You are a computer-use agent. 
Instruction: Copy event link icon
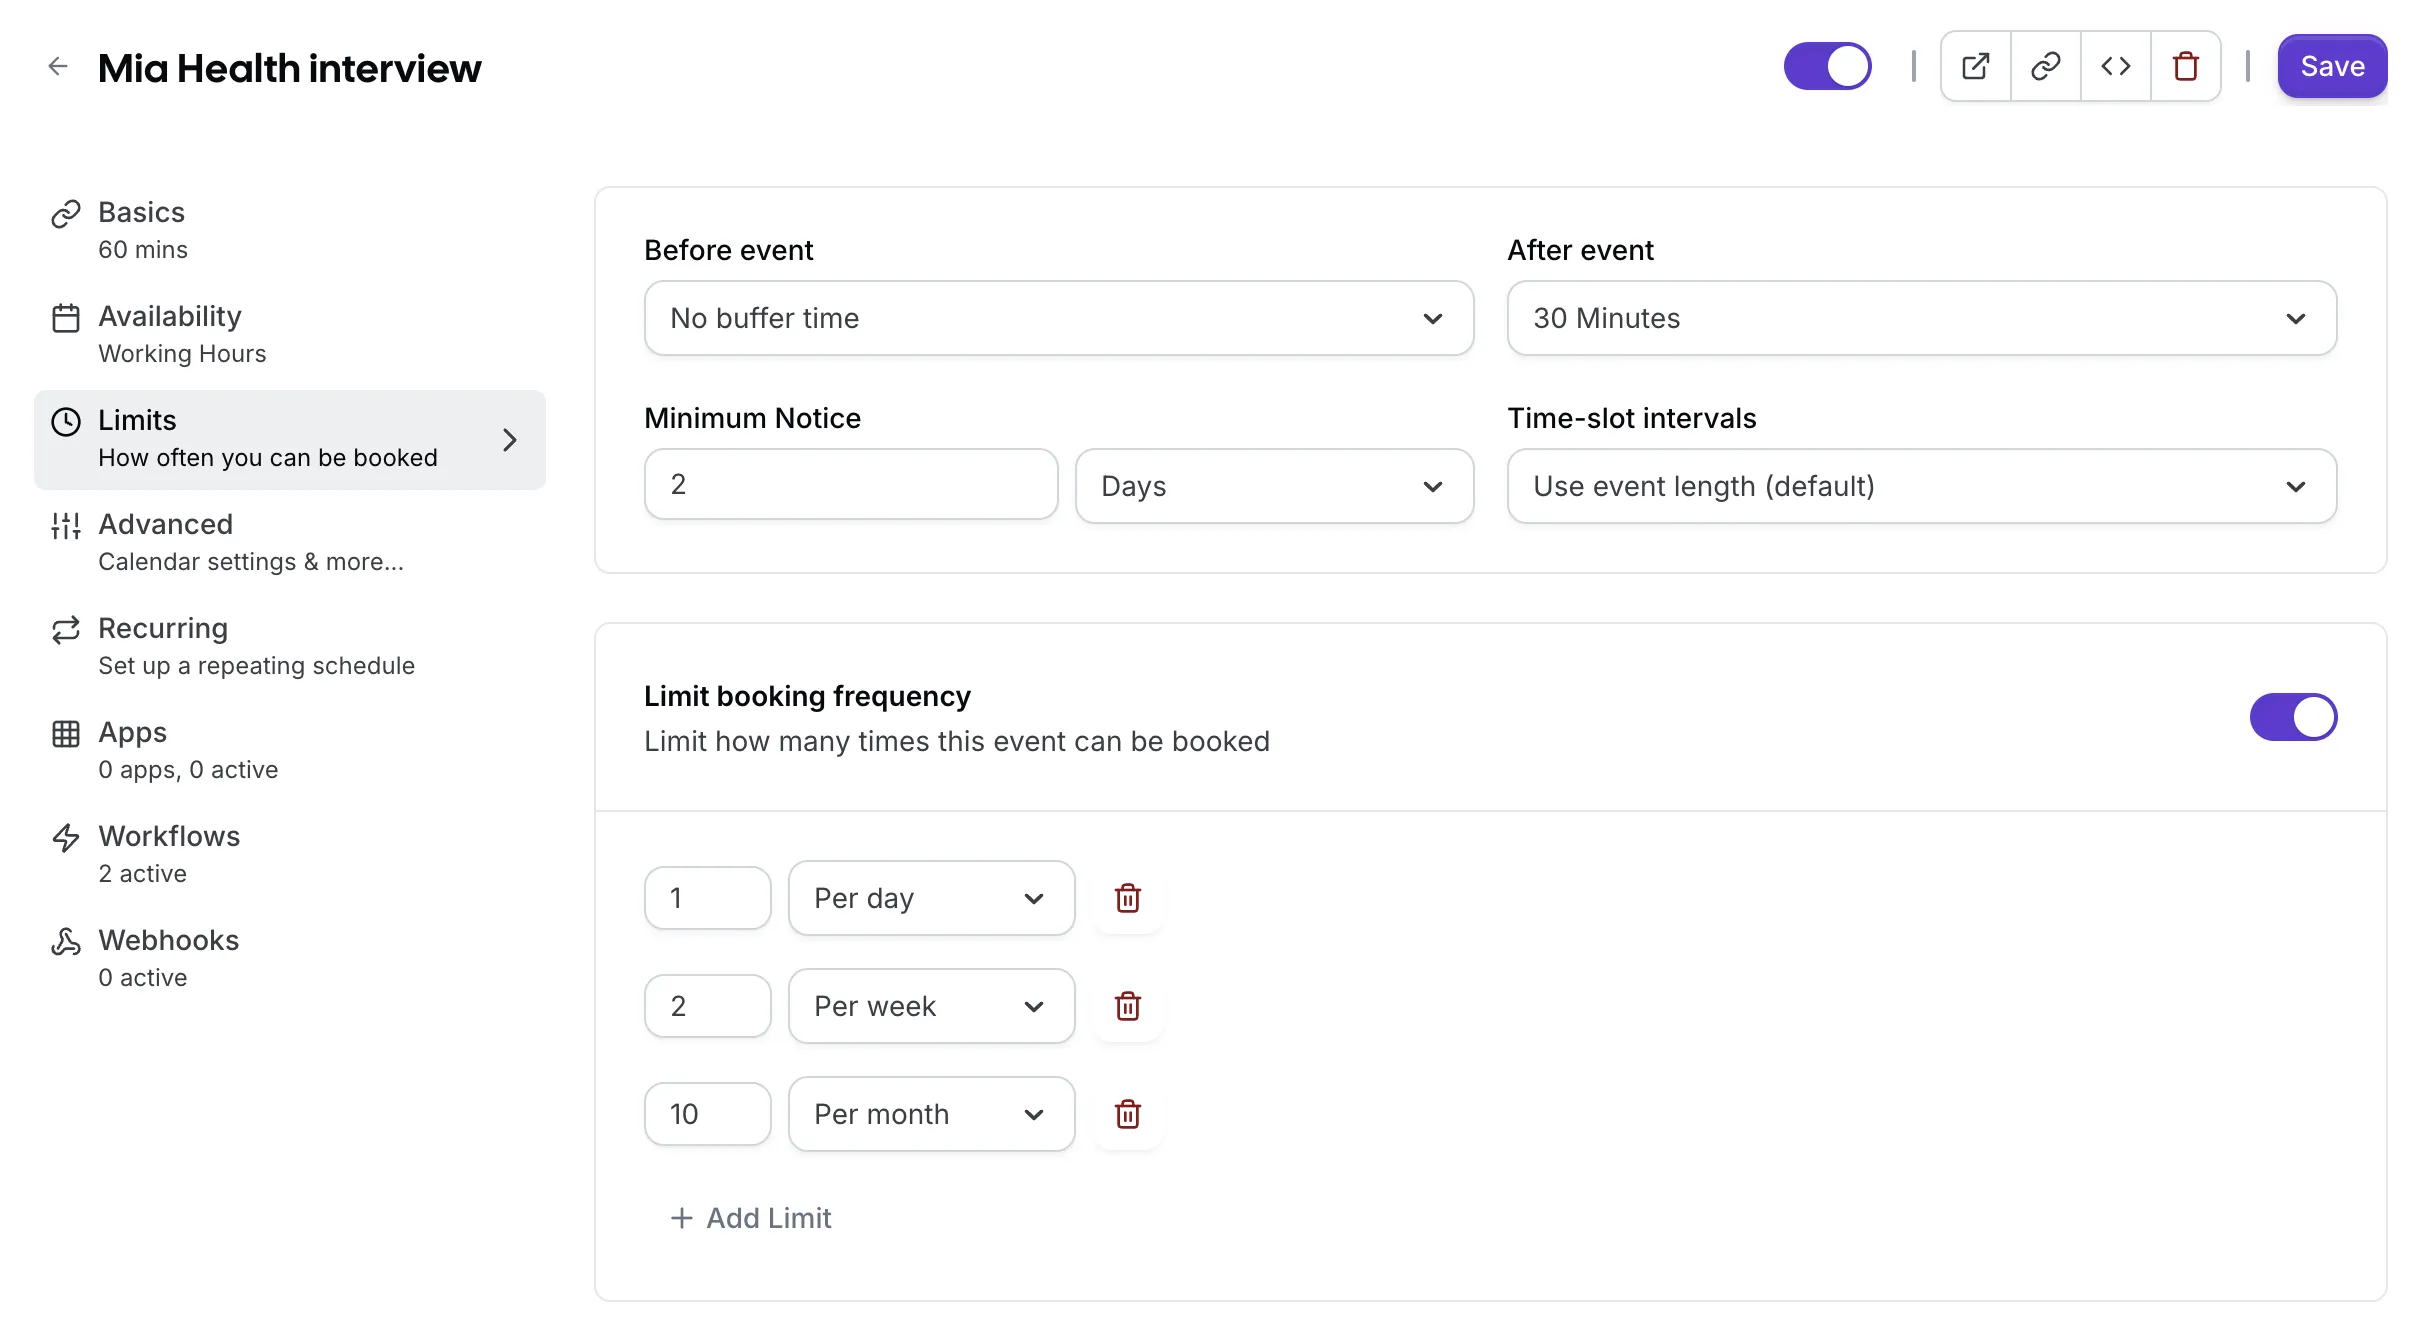click(2045, 67)
